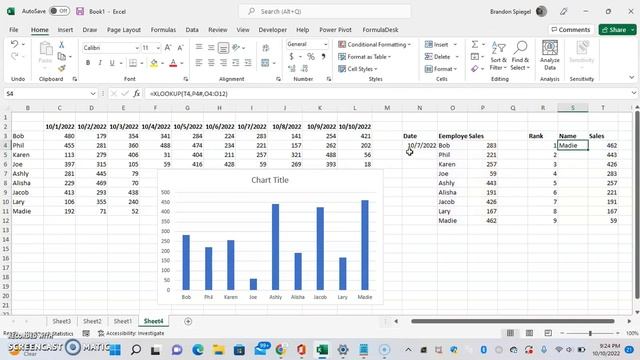Collapse the ribbon with chevron
This screenshot has height=360, width=640.
click(x=631, y=78)
